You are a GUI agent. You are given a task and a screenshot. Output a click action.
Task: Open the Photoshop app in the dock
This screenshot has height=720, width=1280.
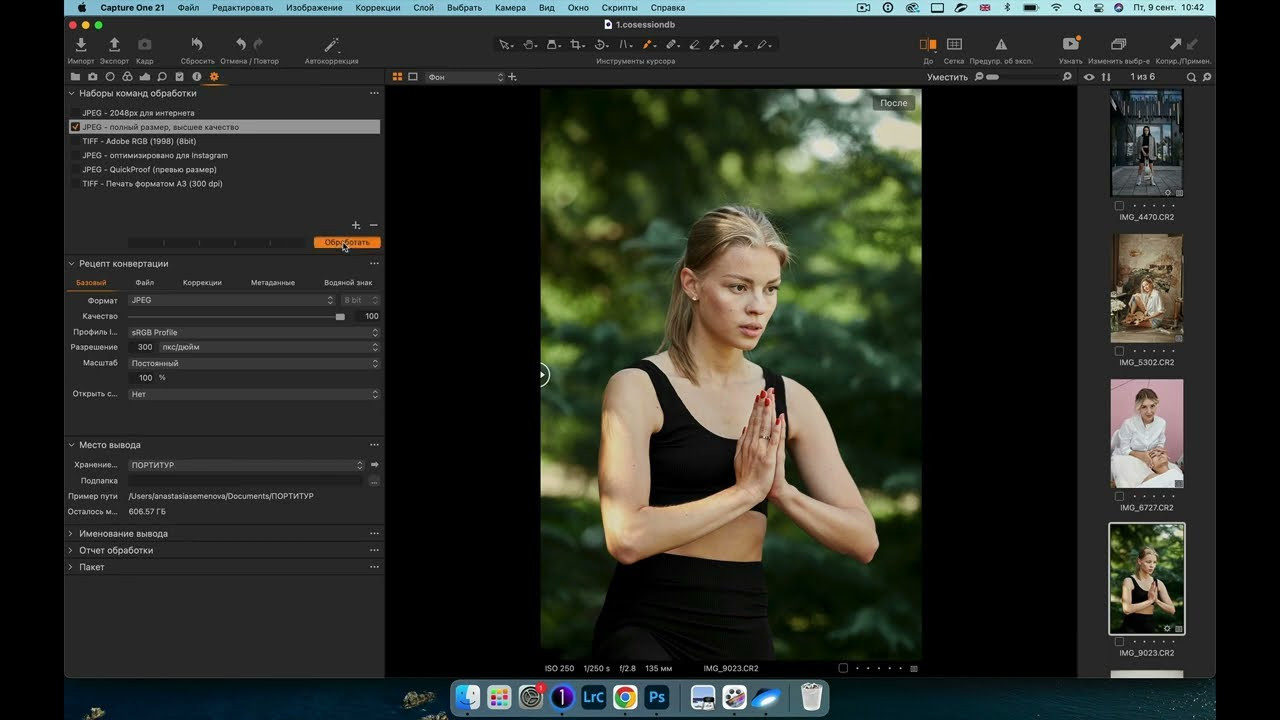click(657, 697)
